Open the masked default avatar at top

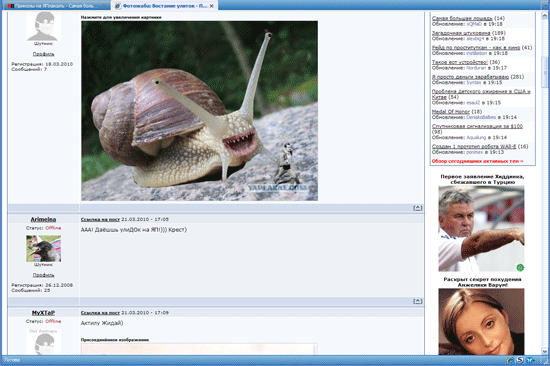(x=43, y=26)
